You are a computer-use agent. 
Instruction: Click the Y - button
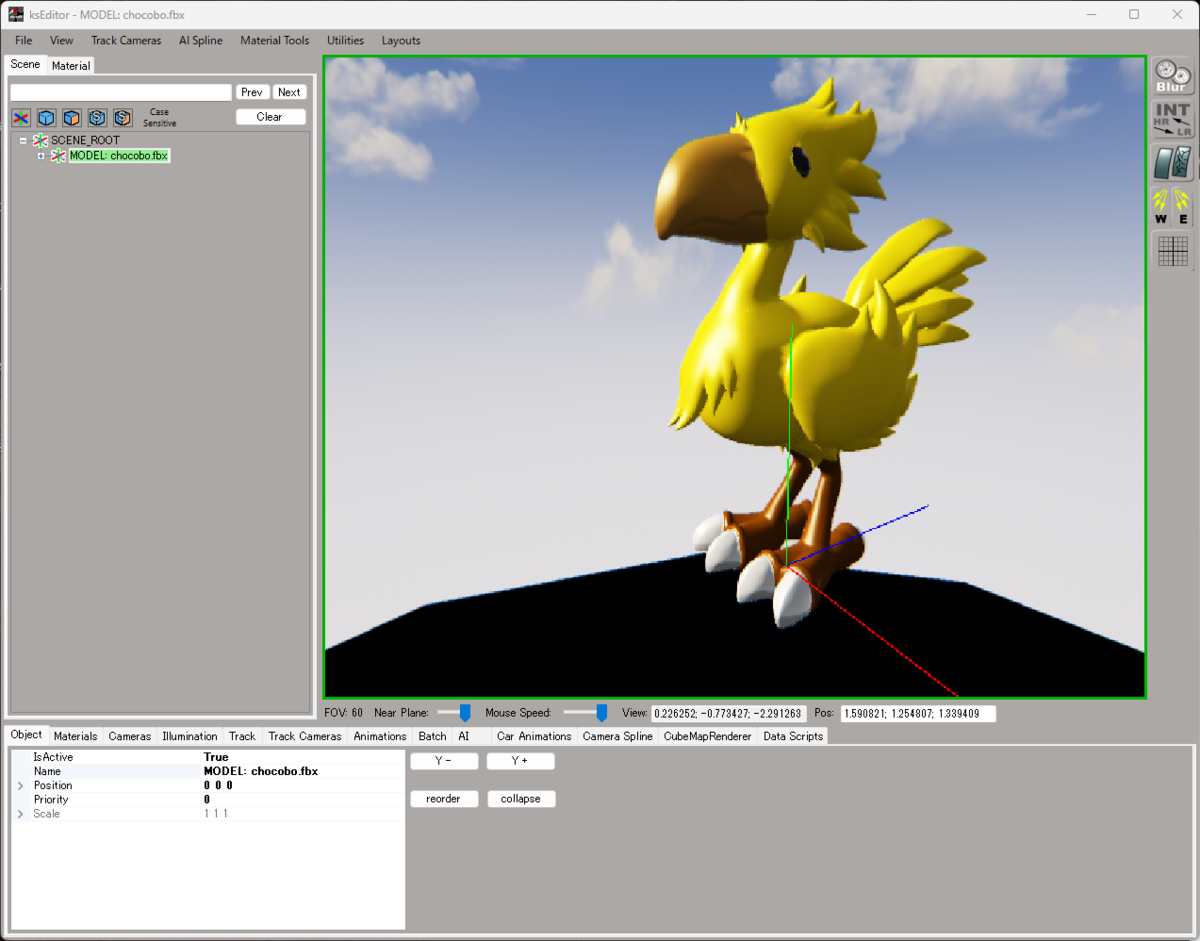pyautogui.click(x=444, y=761)
